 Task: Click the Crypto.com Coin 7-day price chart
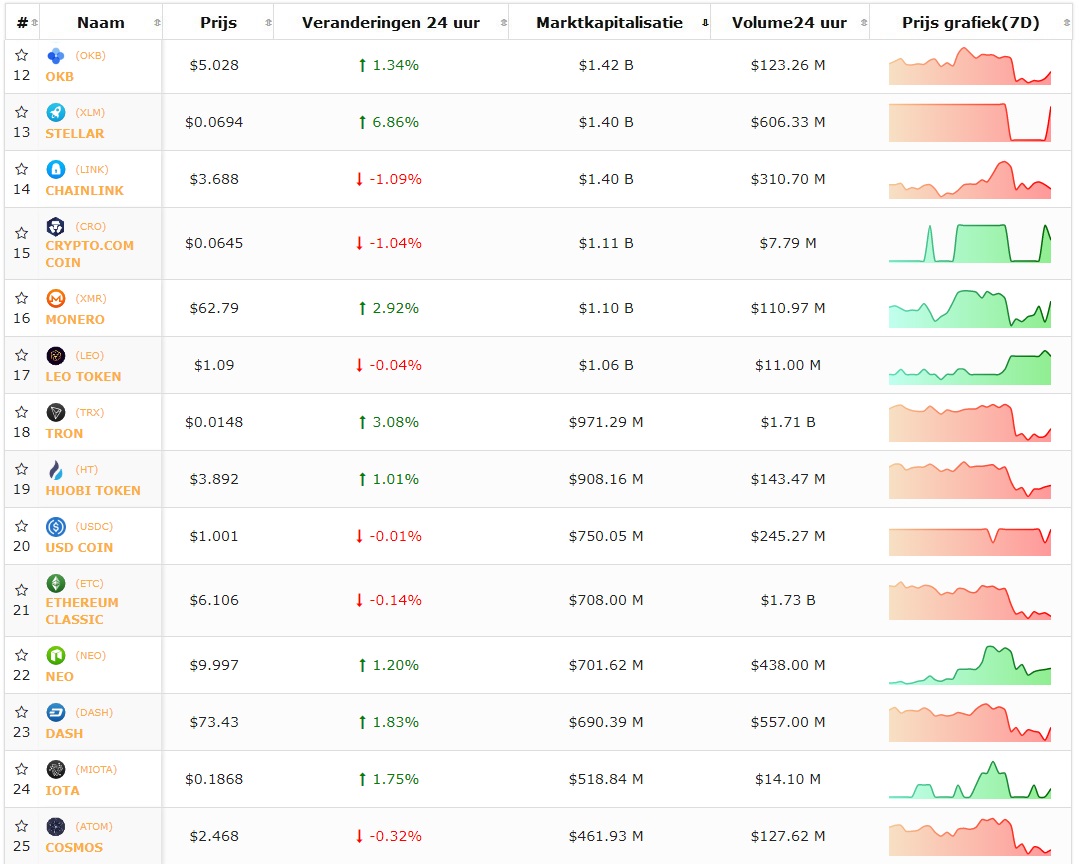[x=969, y=243]
